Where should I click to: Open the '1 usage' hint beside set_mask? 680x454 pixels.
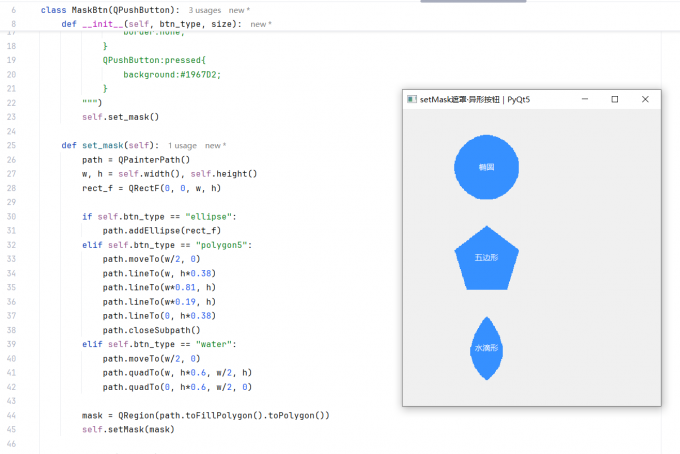(x=182, y=146)
